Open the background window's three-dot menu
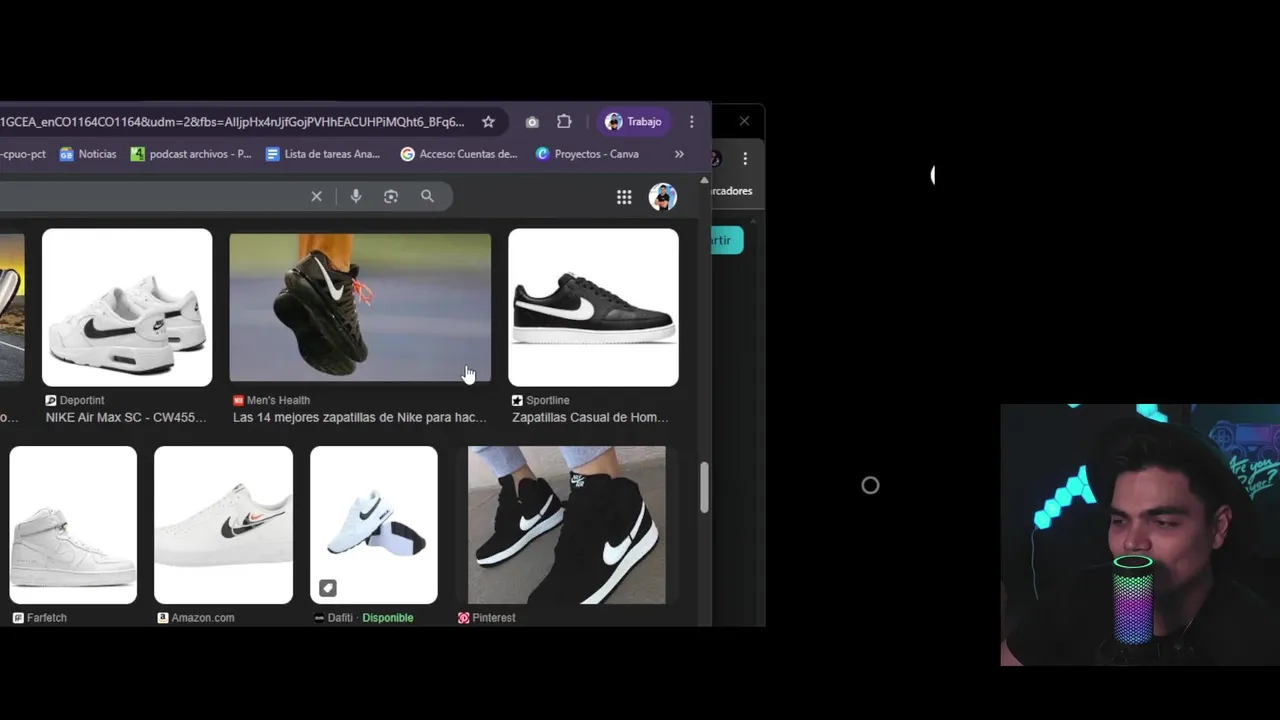 [x=745, y=159]
